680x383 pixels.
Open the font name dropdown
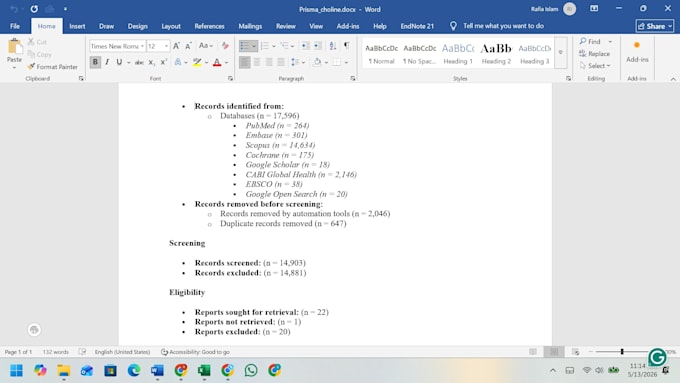tap(142, 46)
